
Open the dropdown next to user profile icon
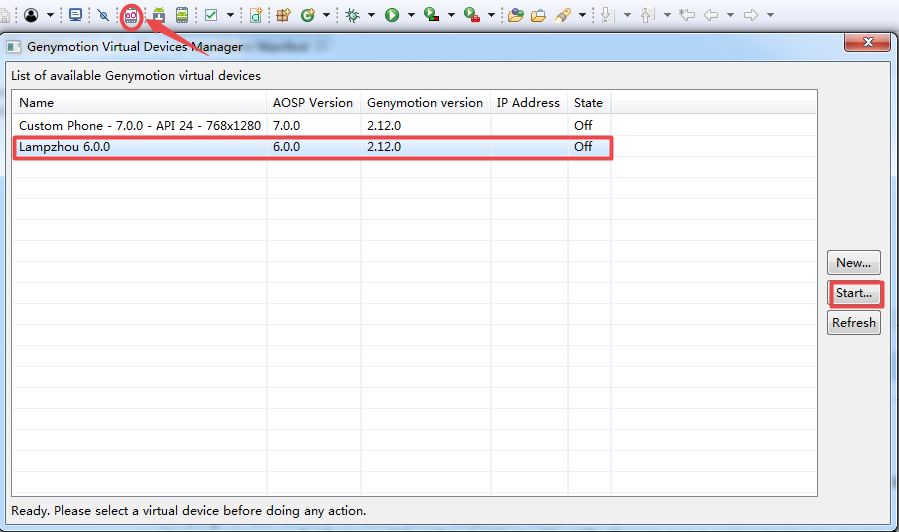point(50,15)
